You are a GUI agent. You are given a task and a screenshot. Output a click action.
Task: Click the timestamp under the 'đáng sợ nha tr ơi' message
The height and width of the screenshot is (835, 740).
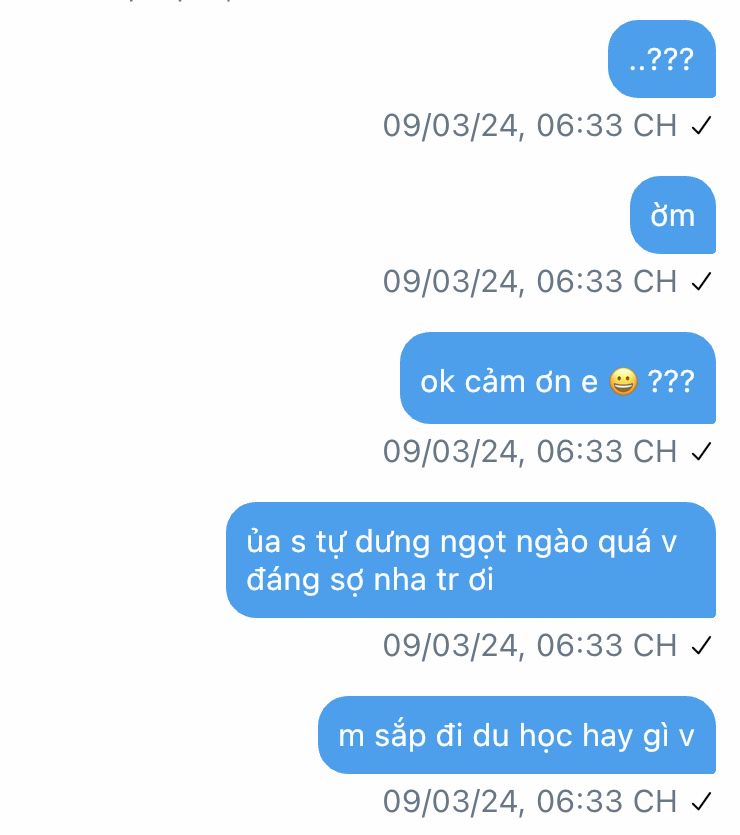point(530,646)
